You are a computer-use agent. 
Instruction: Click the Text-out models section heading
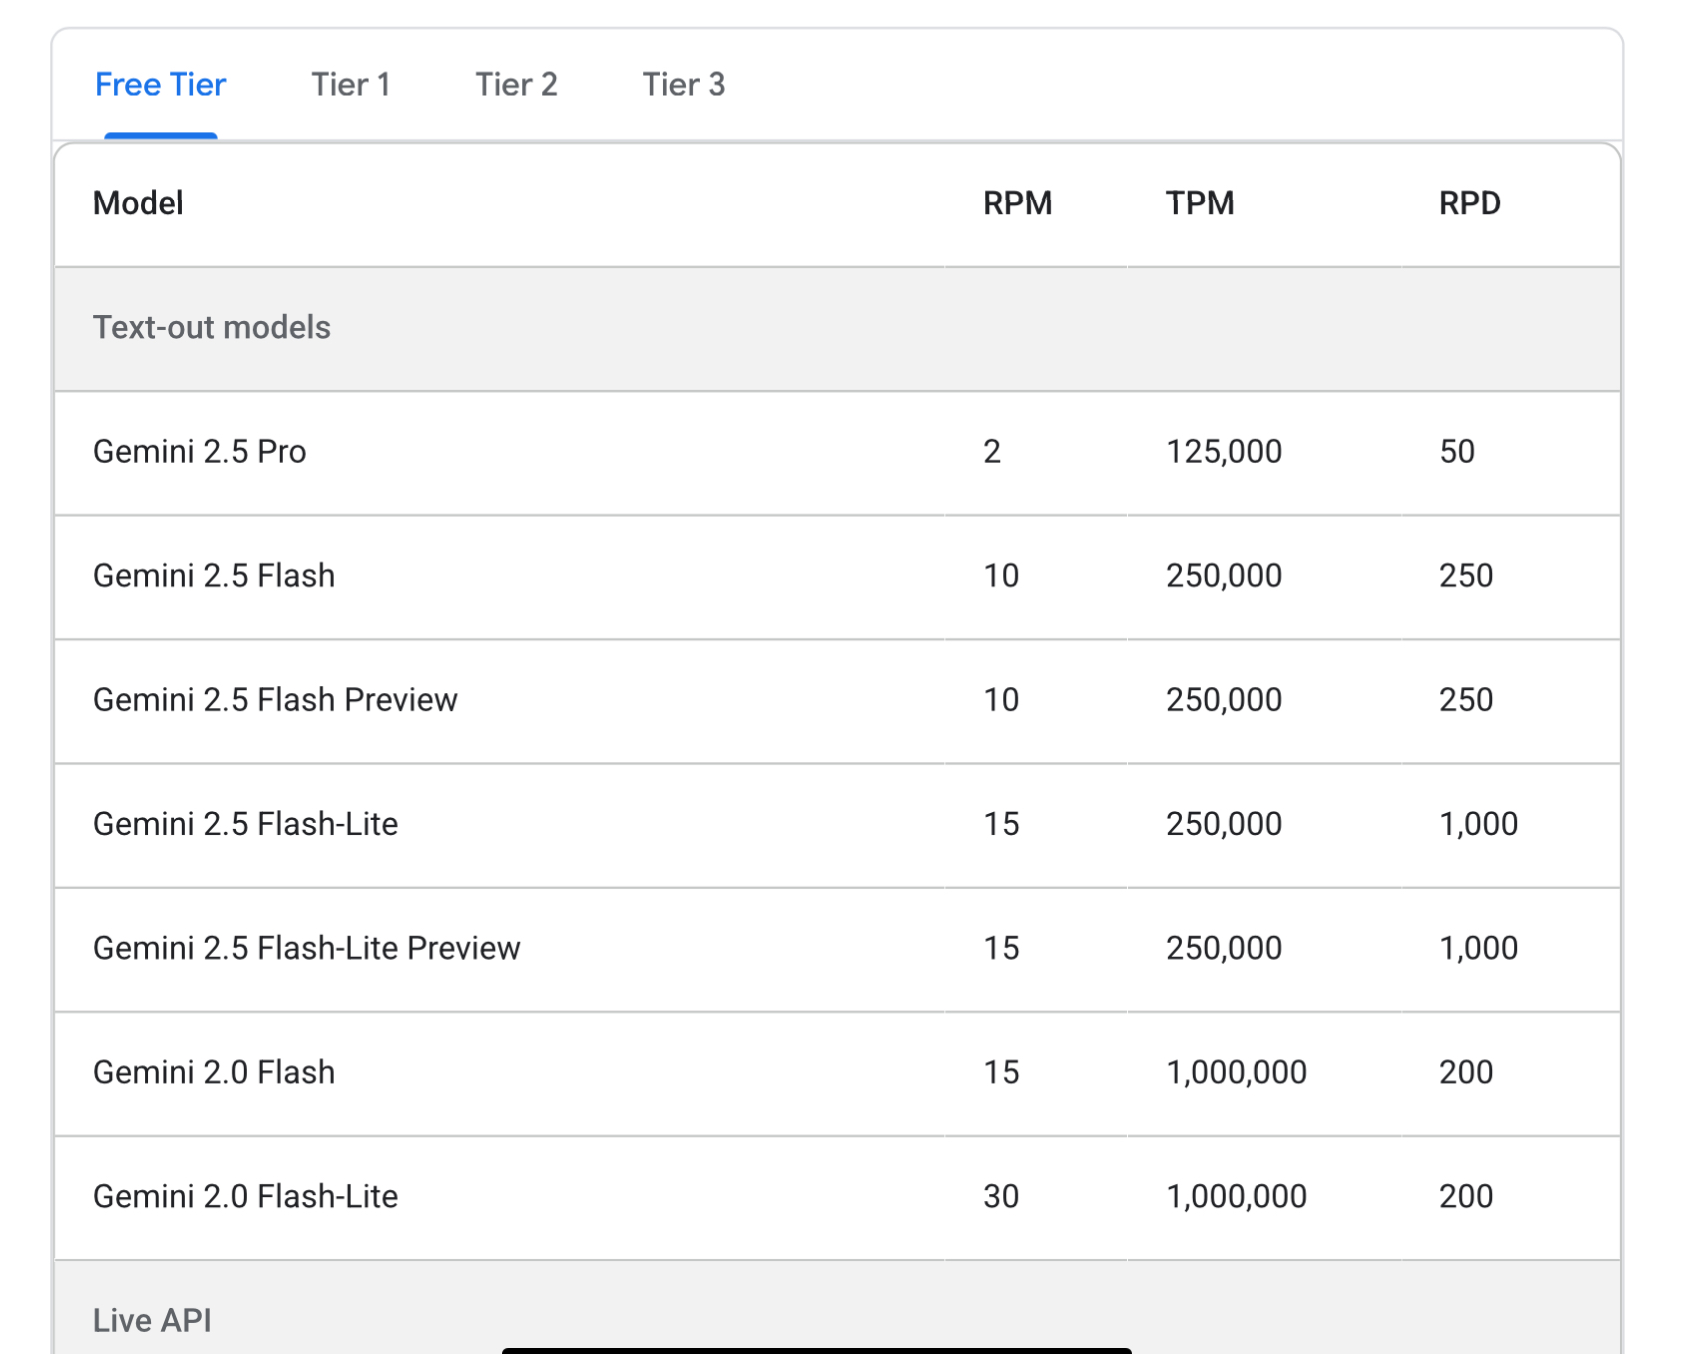(x=211, y=328)
